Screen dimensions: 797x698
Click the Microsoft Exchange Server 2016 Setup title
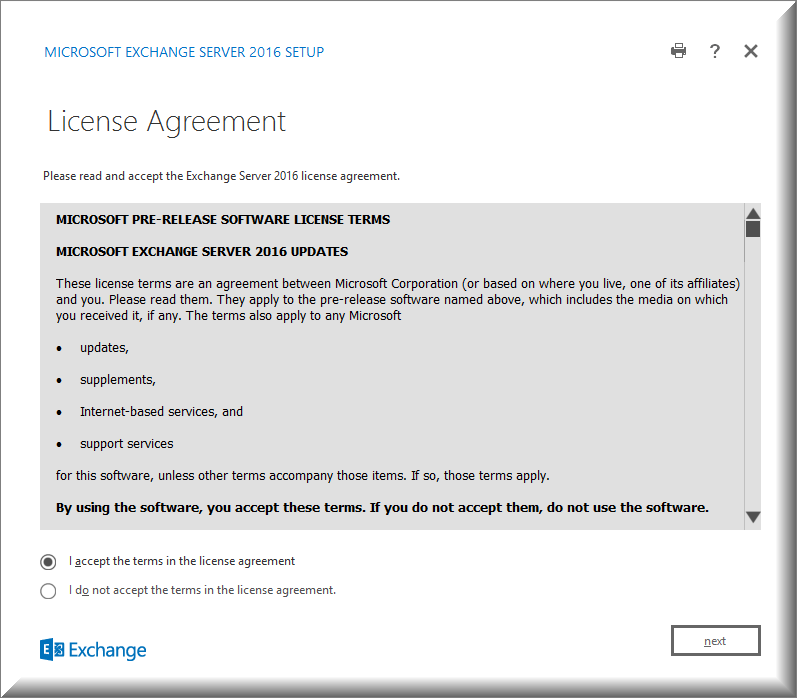184,52
